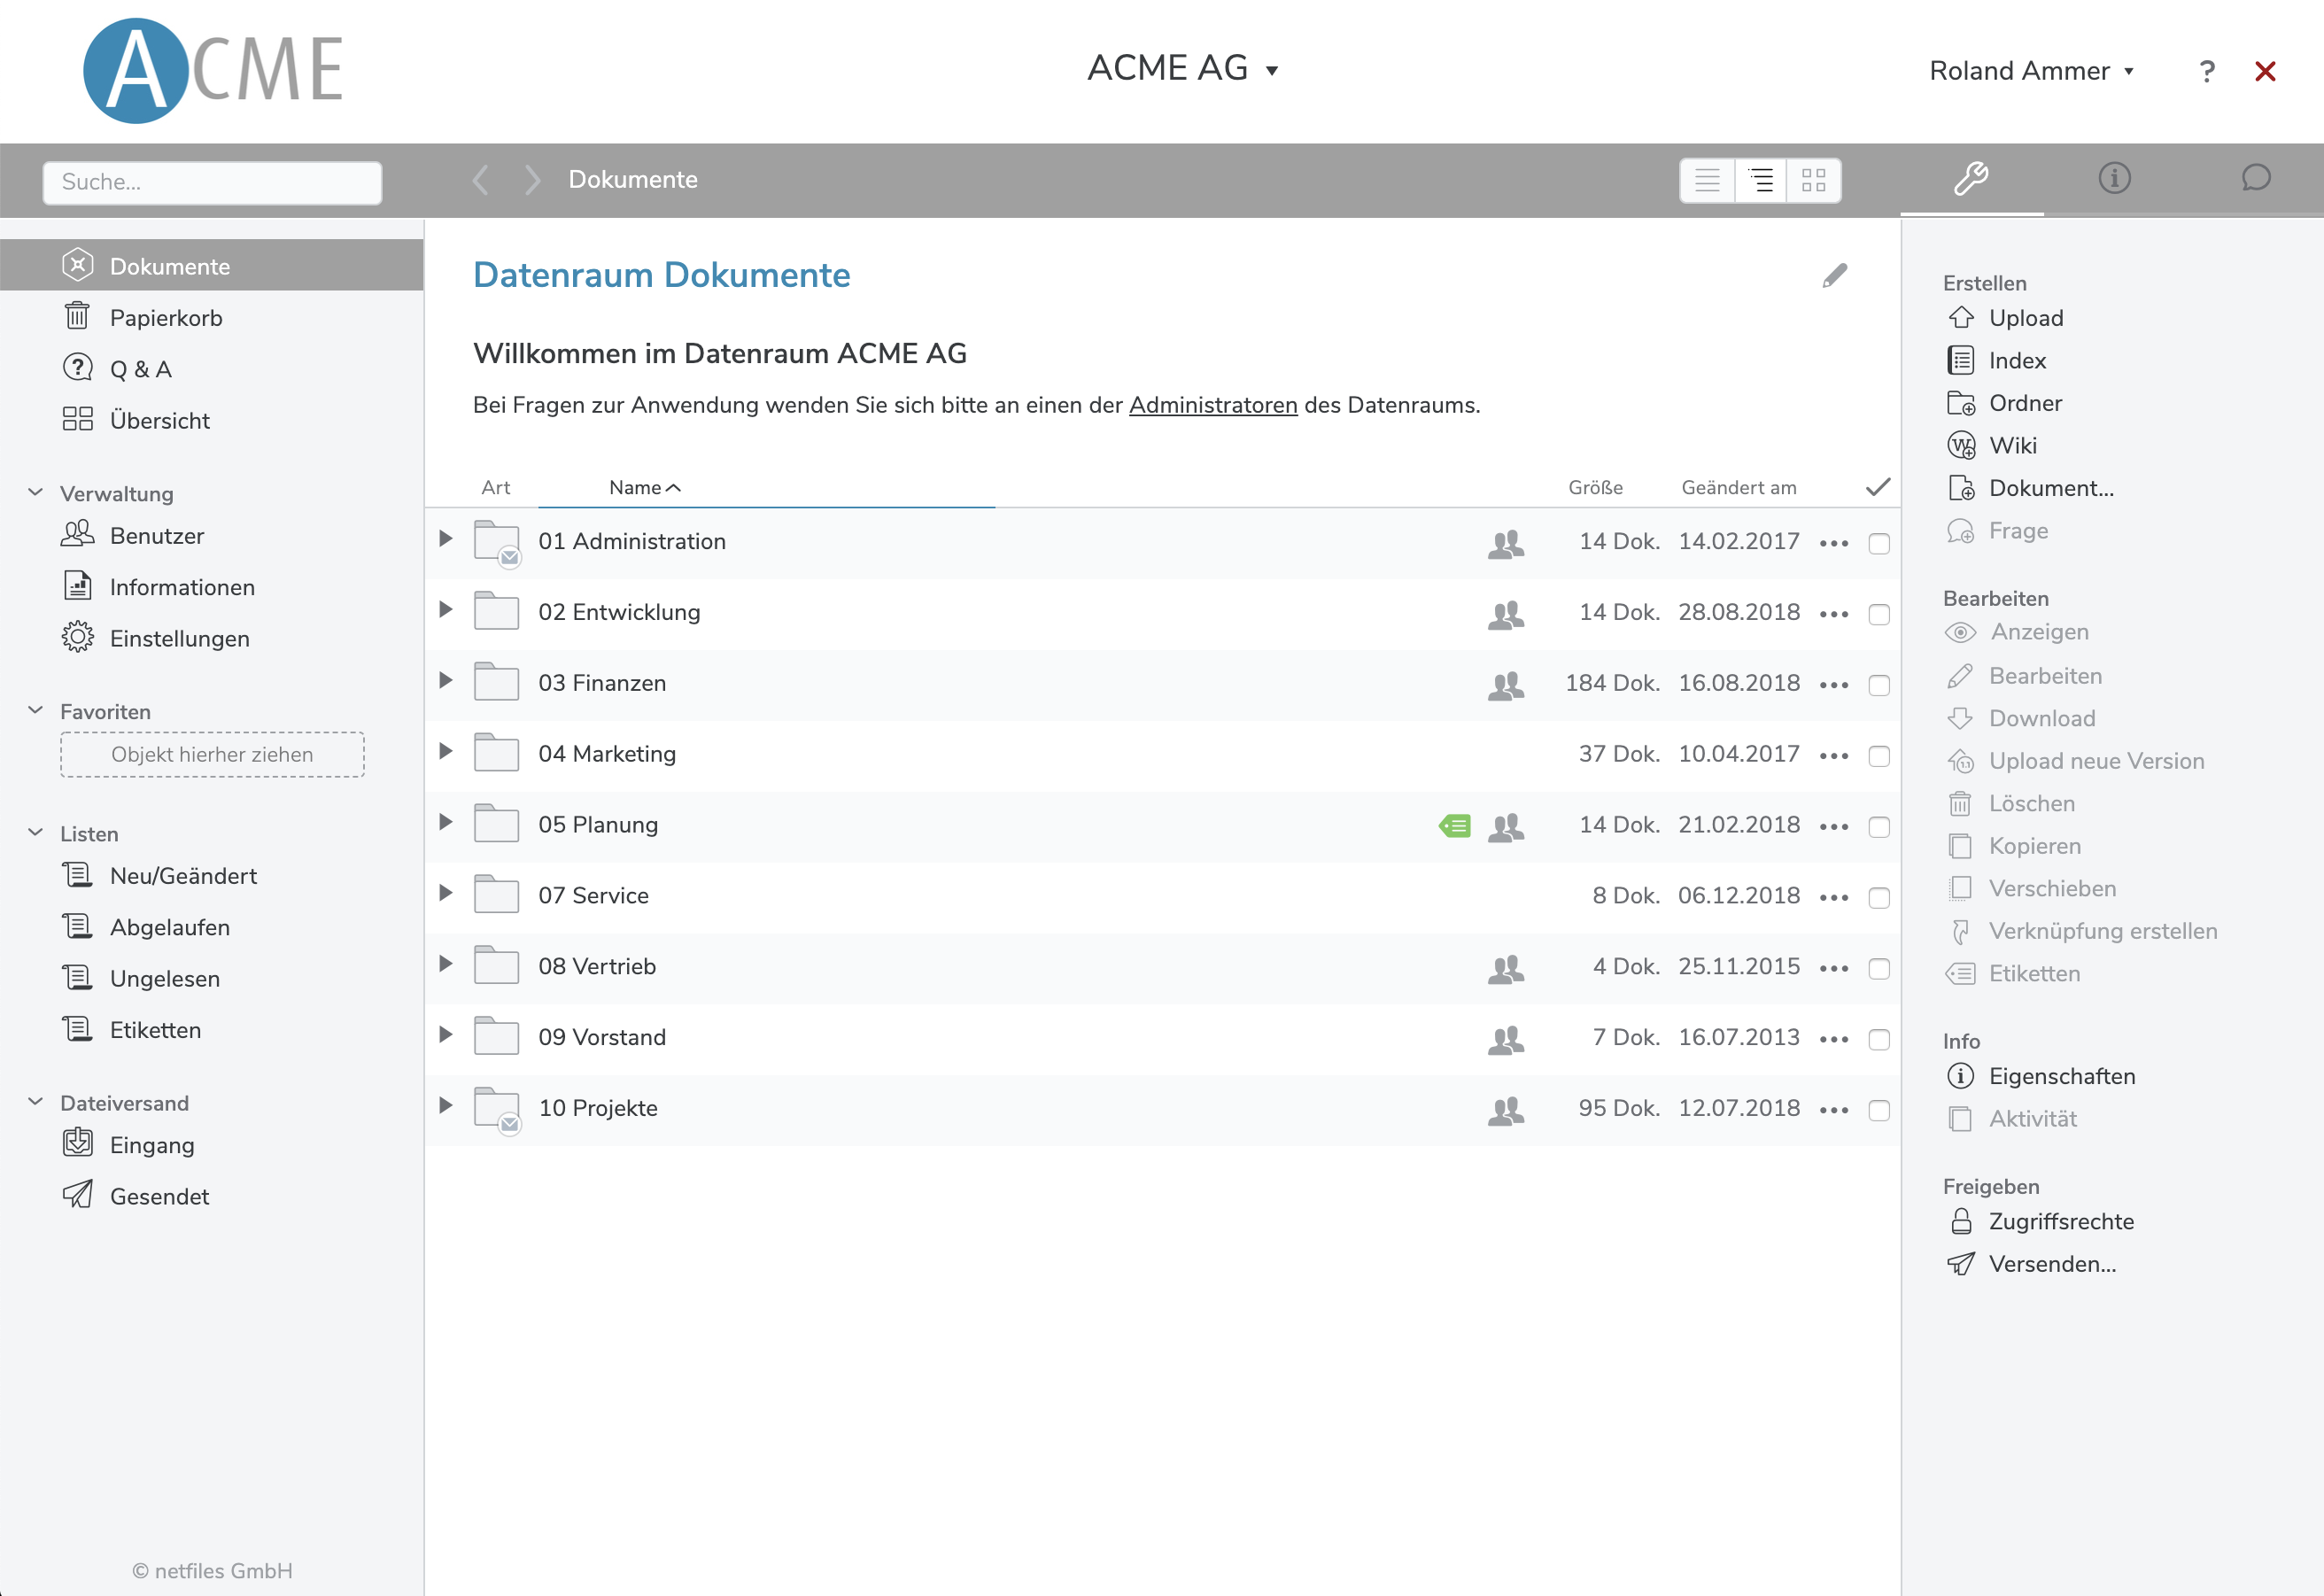Screen dimensions: 2324x1596
Task: Switch to the grid view icon
Action: (x=1813, y=180)
